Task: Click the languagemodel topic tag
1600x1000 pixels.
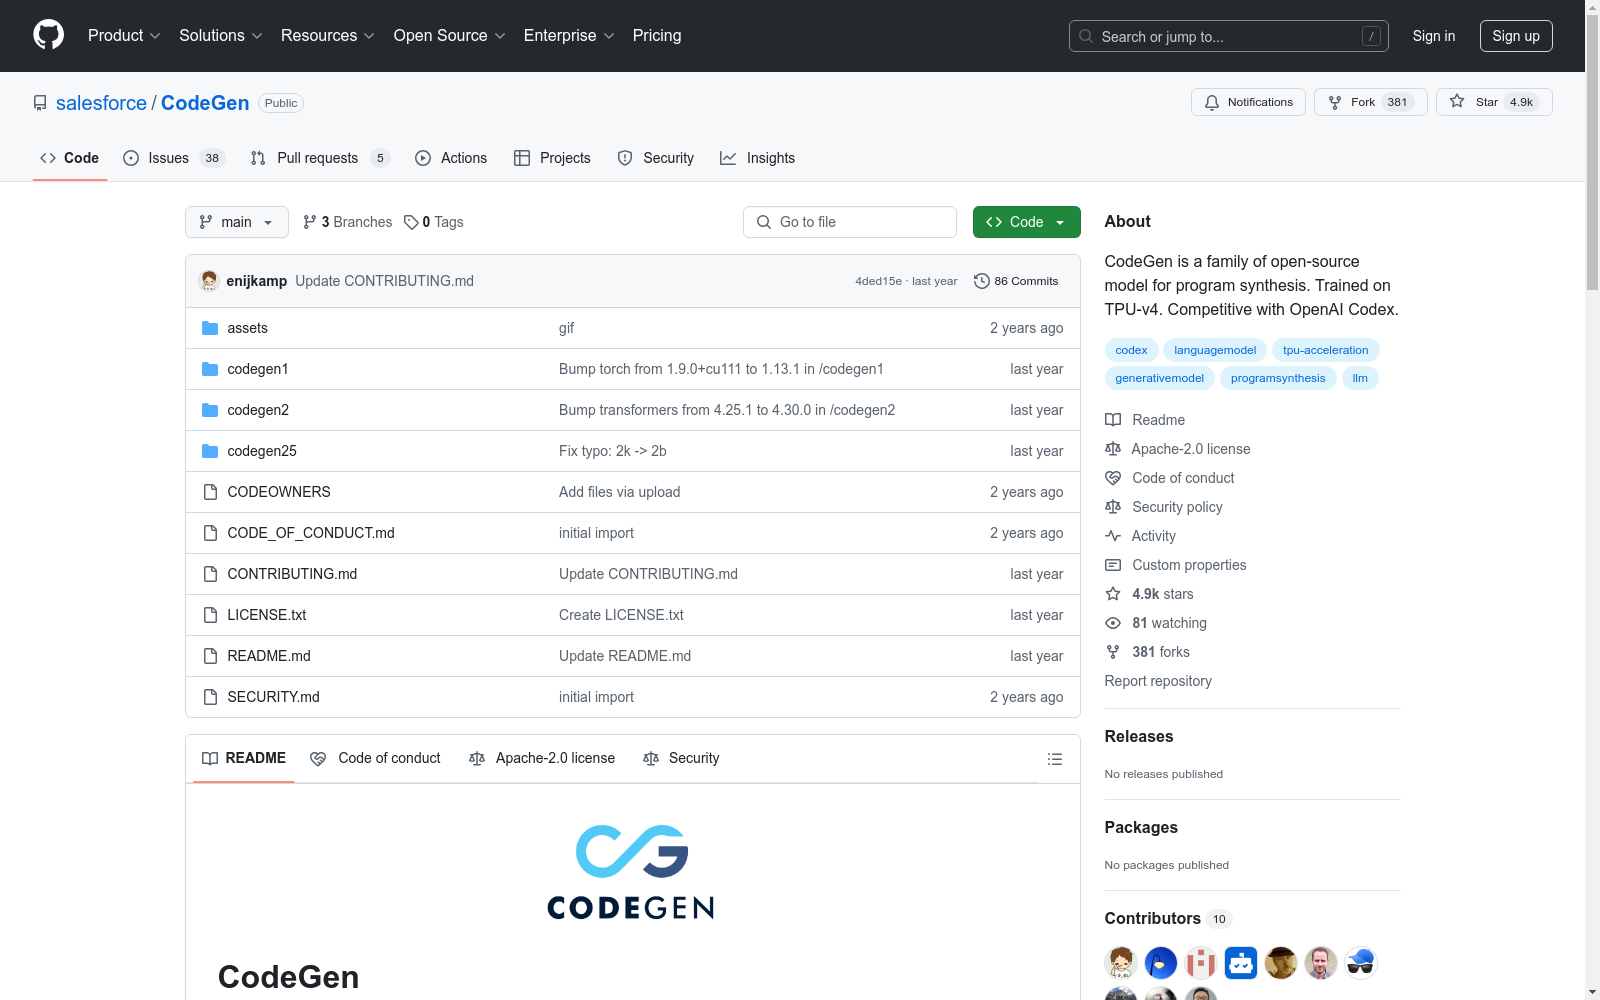Action: coord(1215,350)
